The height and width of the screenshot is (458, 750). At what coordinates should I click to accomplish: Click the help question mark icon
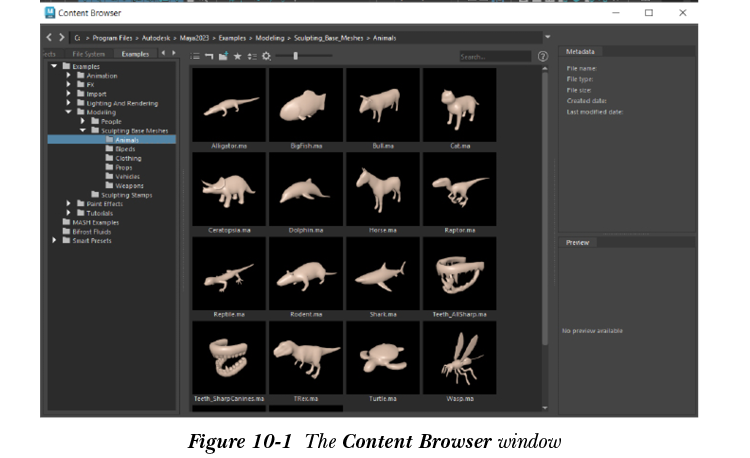tap(543, 57)
